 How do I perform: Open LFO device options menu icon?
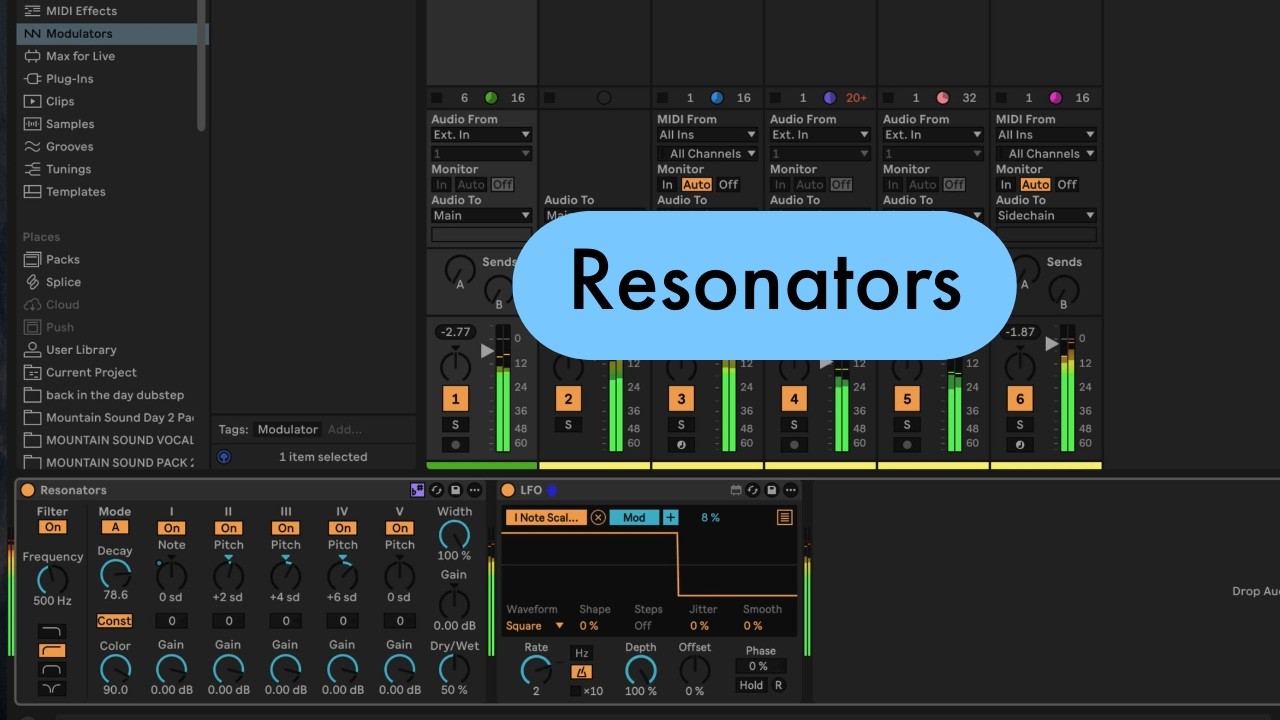pyautogui.click(x=790, y=490)
